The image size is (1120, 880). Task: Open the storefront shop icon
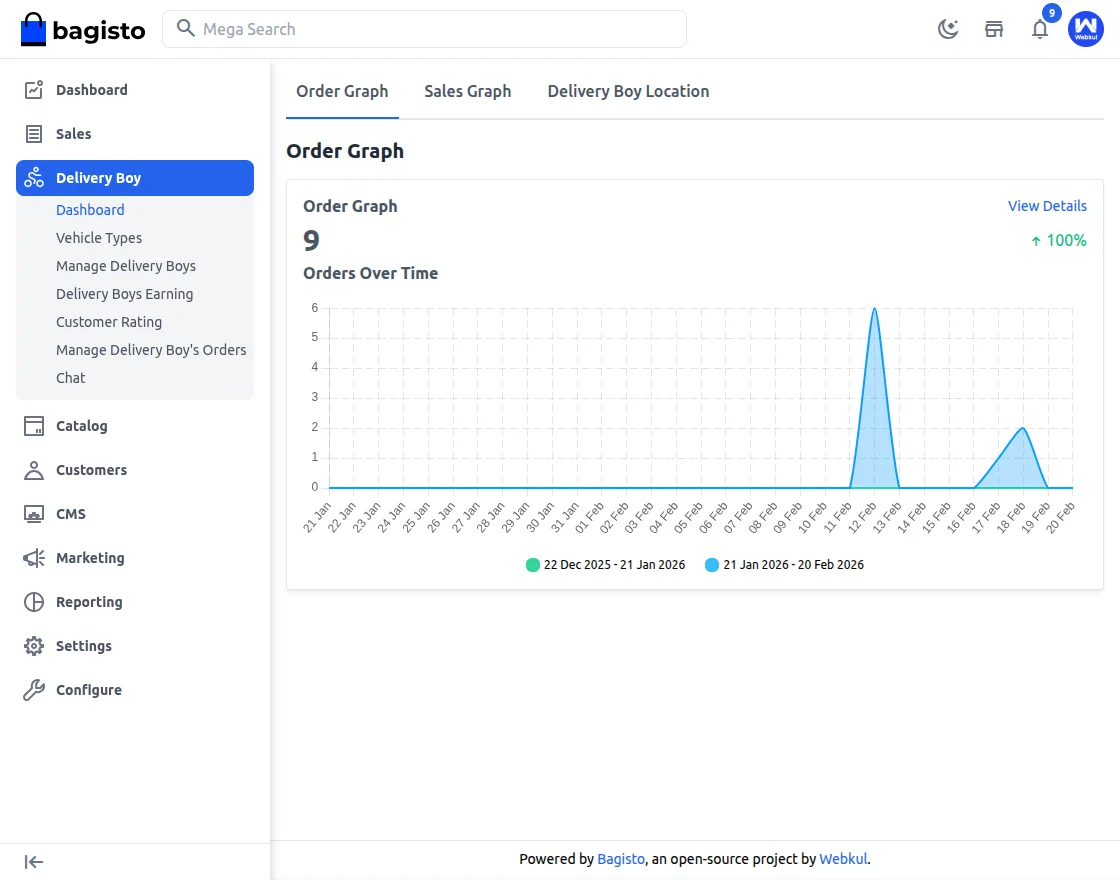994,29
